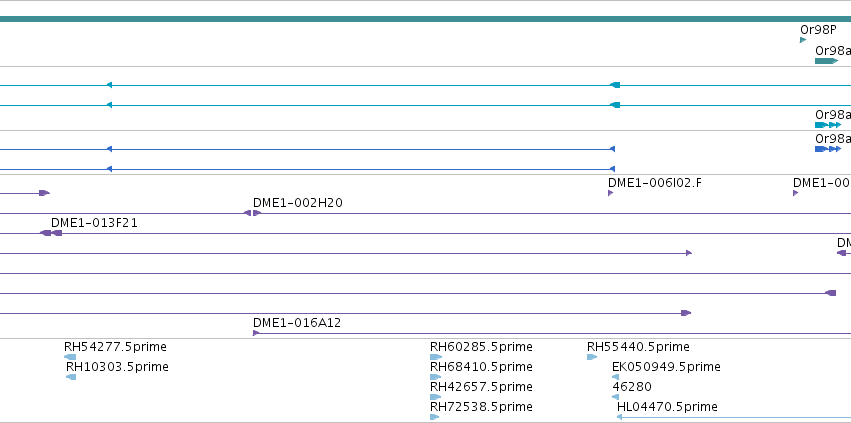Viewport: 851px width, 423px height.
Task: Select the EST glyph under RH10303.5prime
Action: tap(71, 377)
